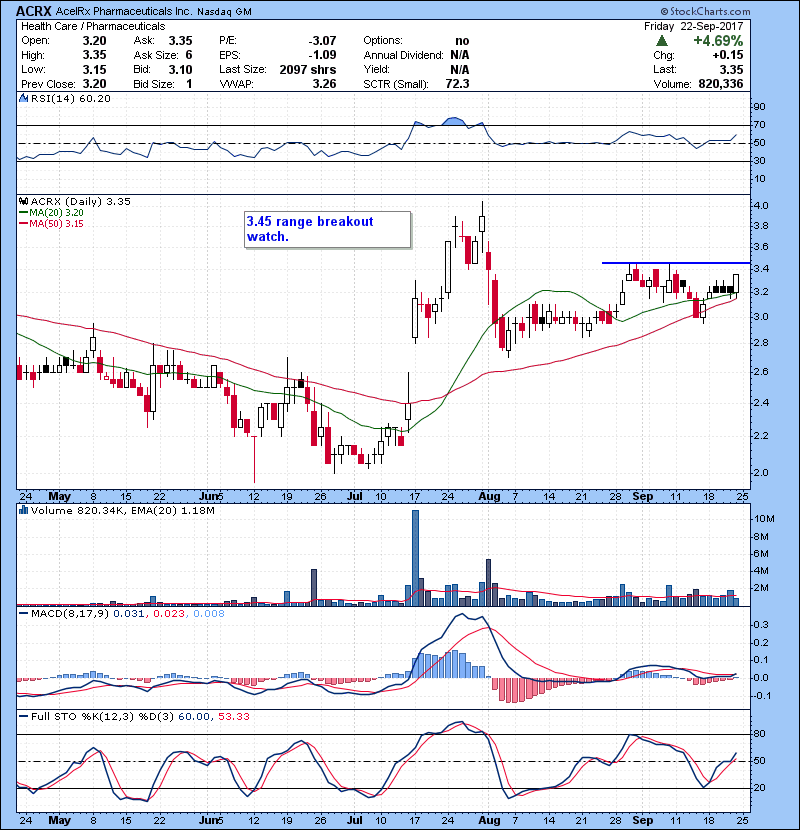Click the May label on bottom date axis
Screen dimensions: 800x830
click(59, 820)
